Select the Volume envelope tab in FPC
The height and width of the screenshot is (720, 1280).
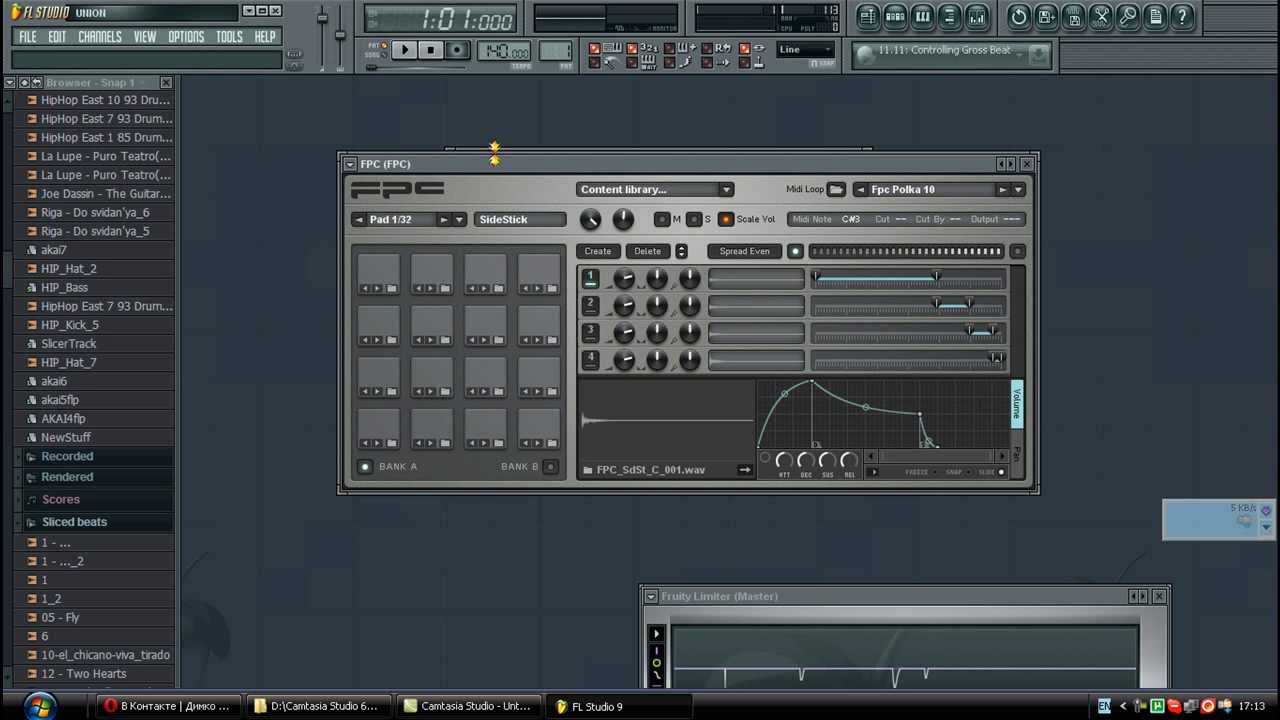pos(1017,405)
